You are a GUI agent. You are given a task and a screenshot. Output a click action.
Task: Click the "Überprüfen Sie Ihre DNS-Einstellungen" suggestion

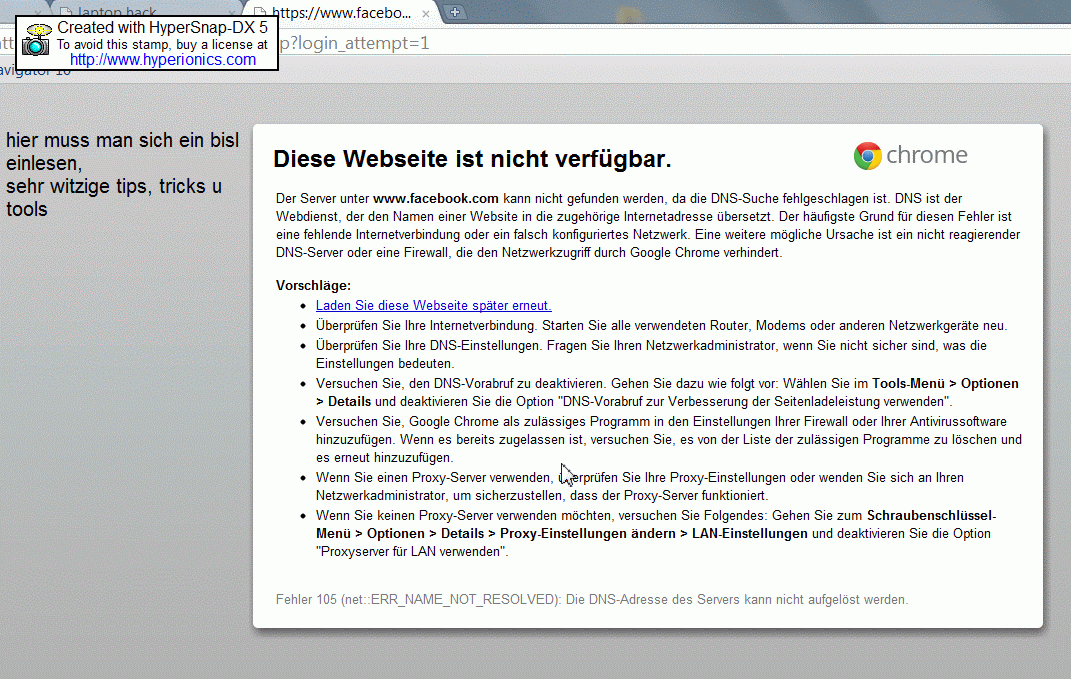click(651, 354)
